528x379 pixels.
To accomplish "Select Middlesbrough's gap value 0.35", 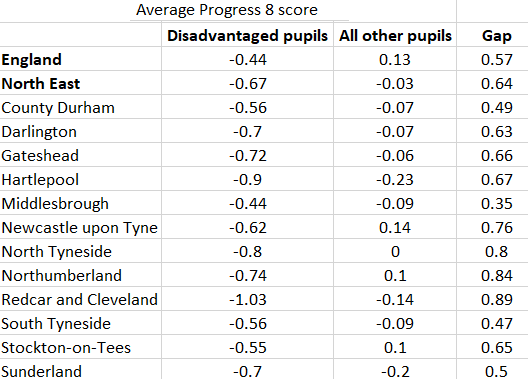I will tap(497, 203).
